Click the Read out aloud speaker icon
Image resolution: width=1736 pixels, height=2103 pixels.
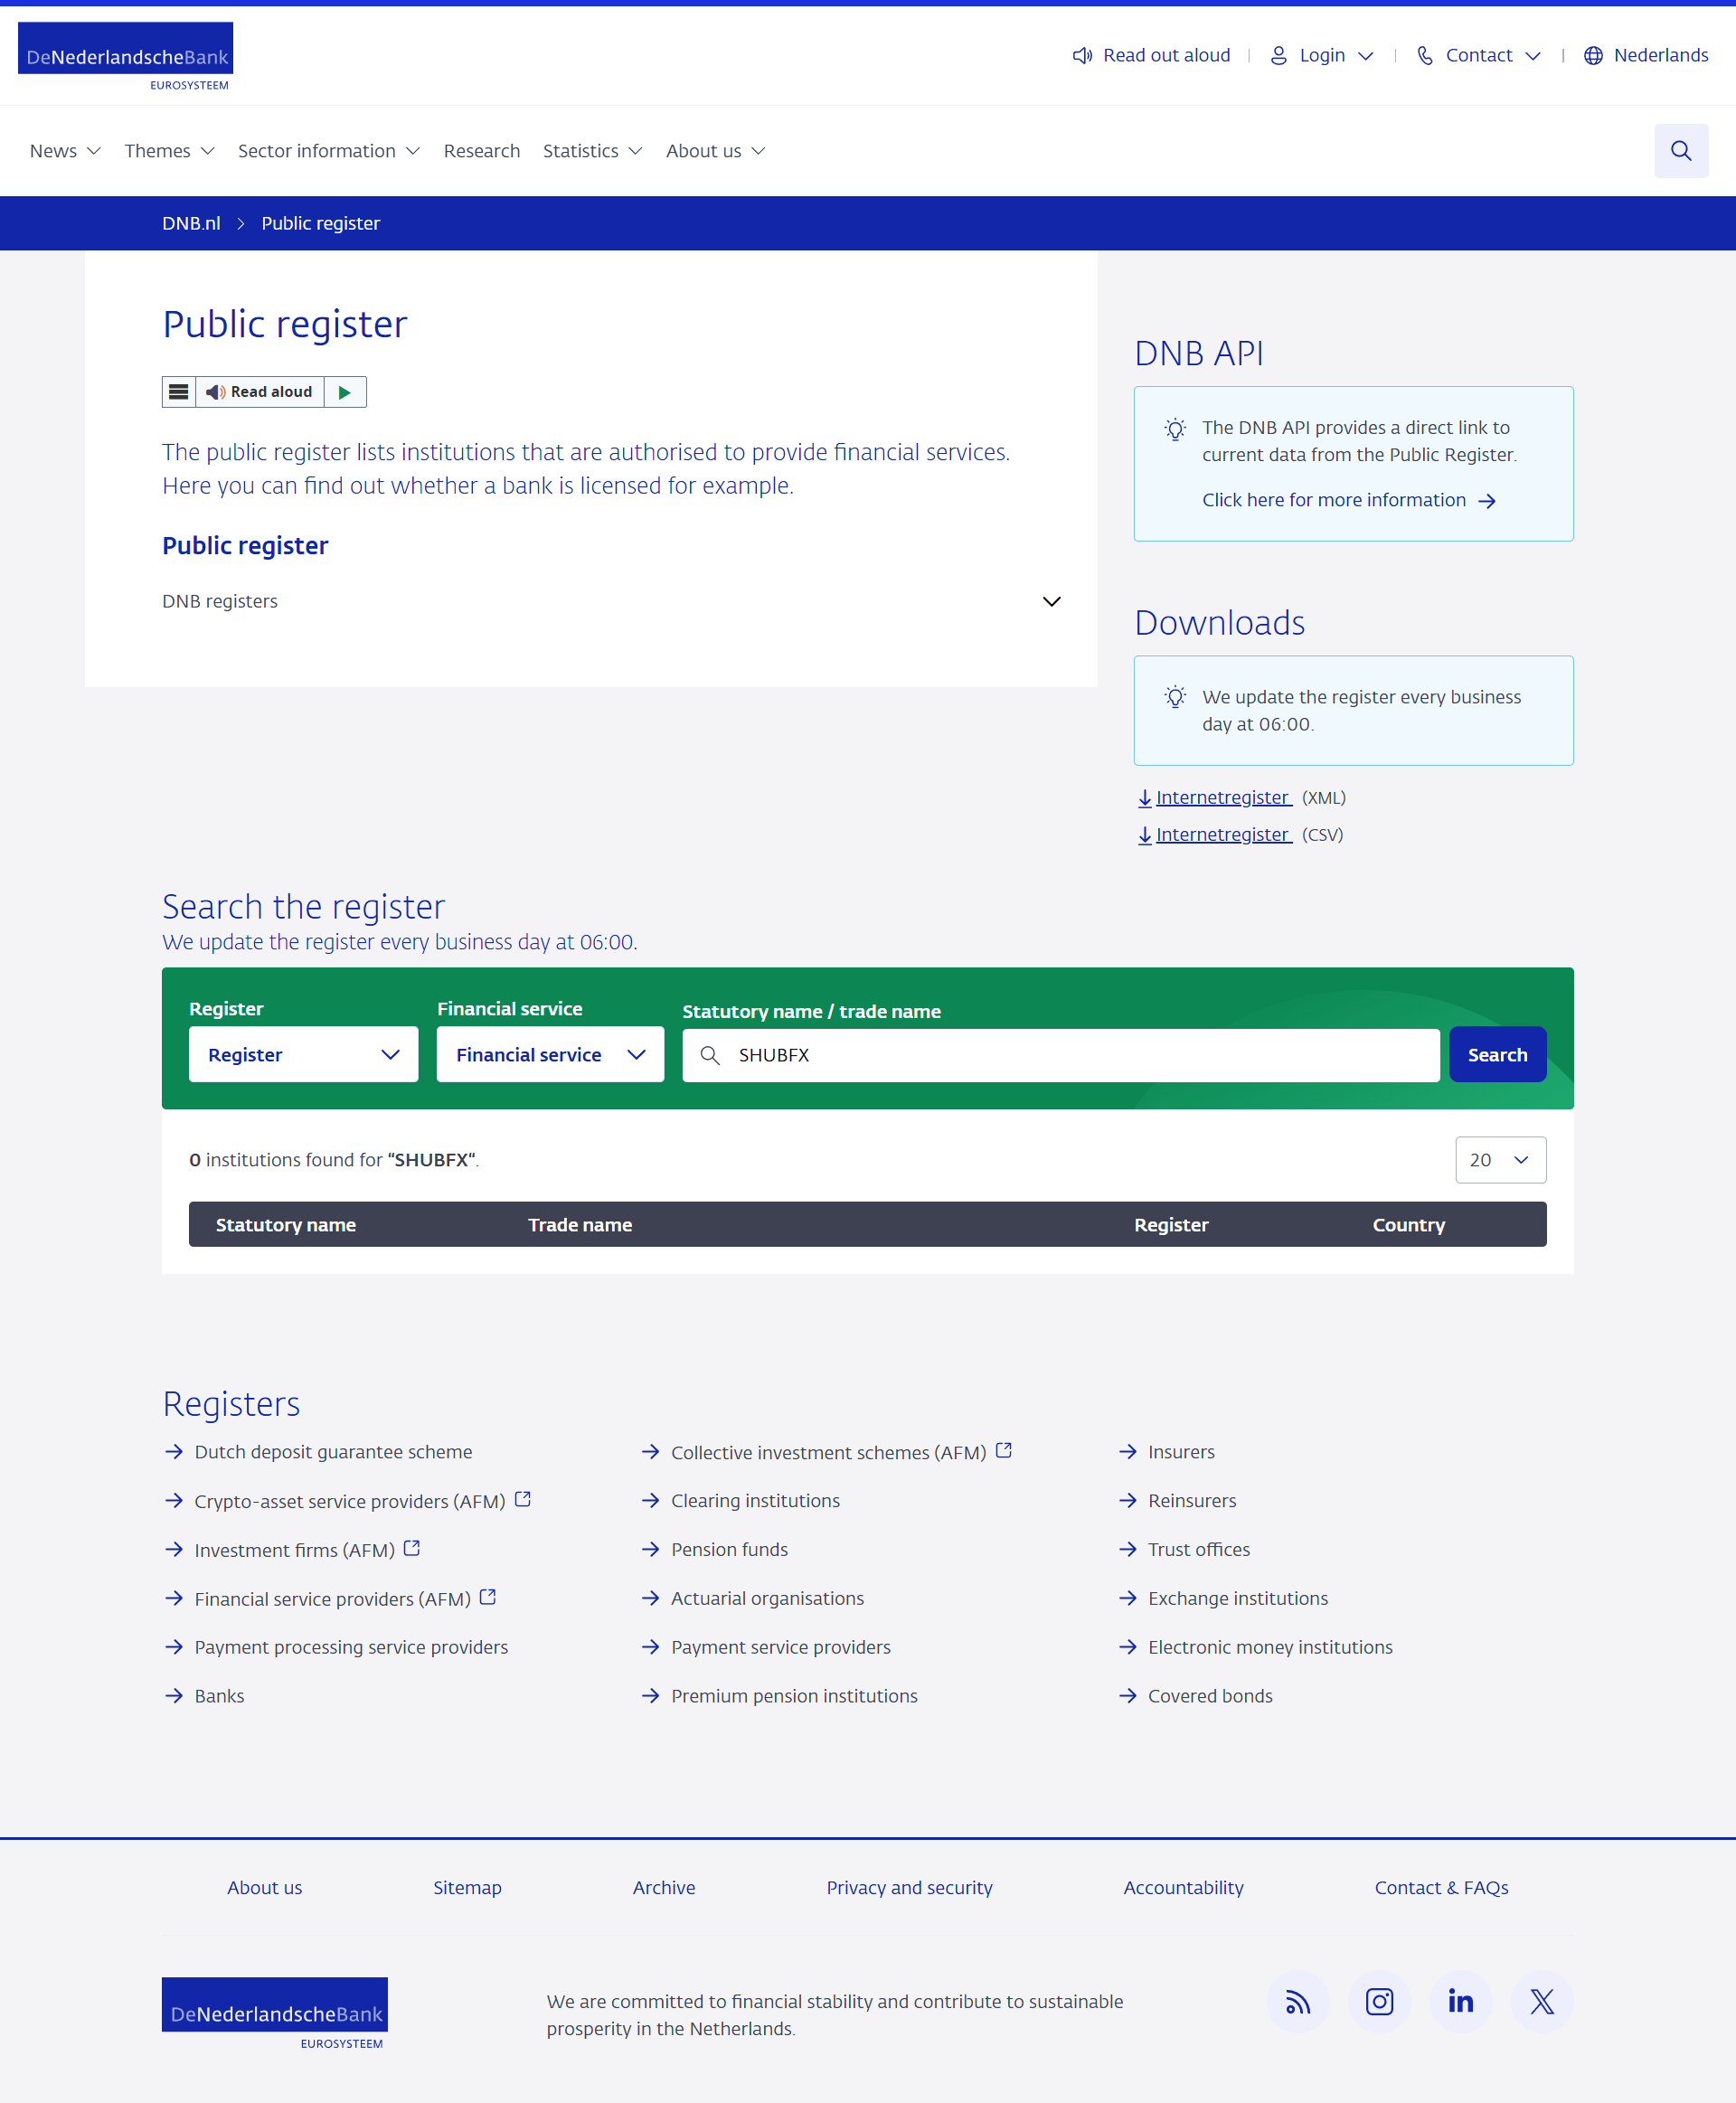point(1082,55)
